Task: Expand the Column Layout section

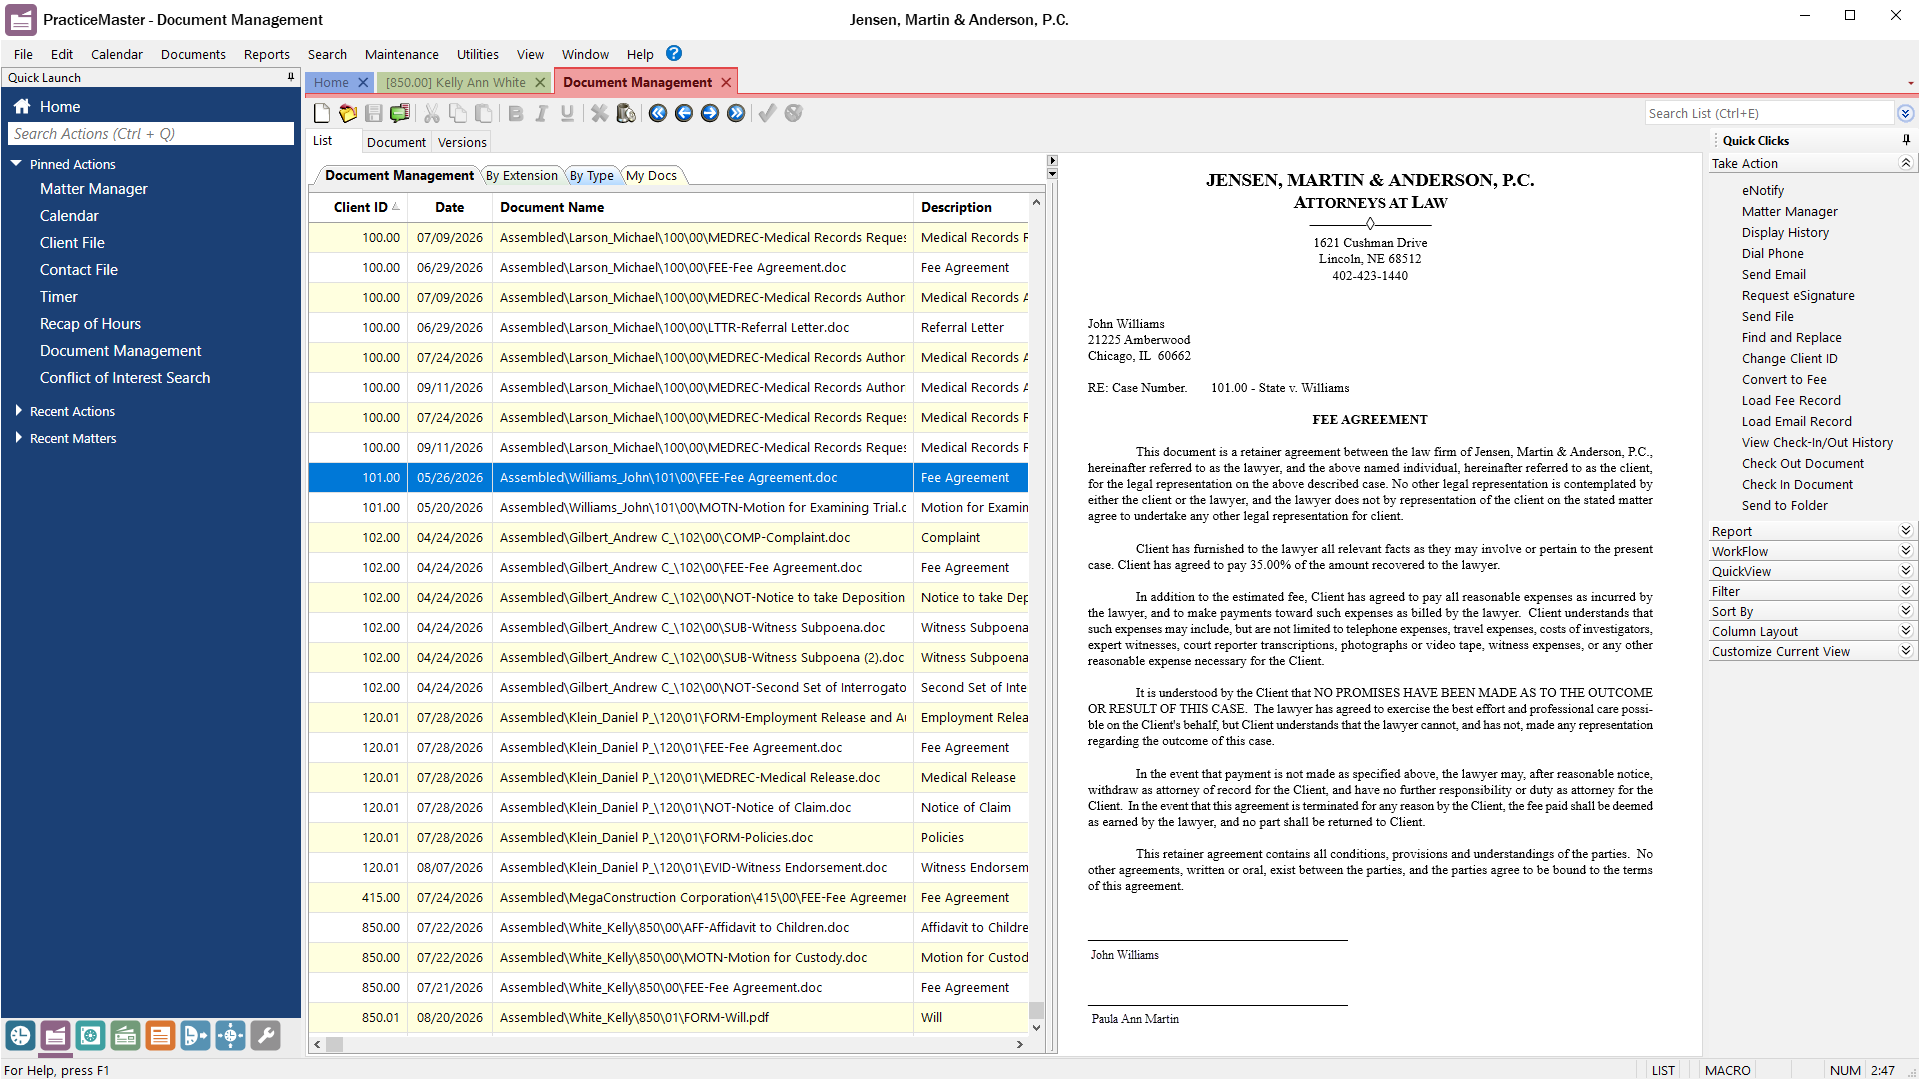Action: pyautogui.click(x=1905, y=631)
